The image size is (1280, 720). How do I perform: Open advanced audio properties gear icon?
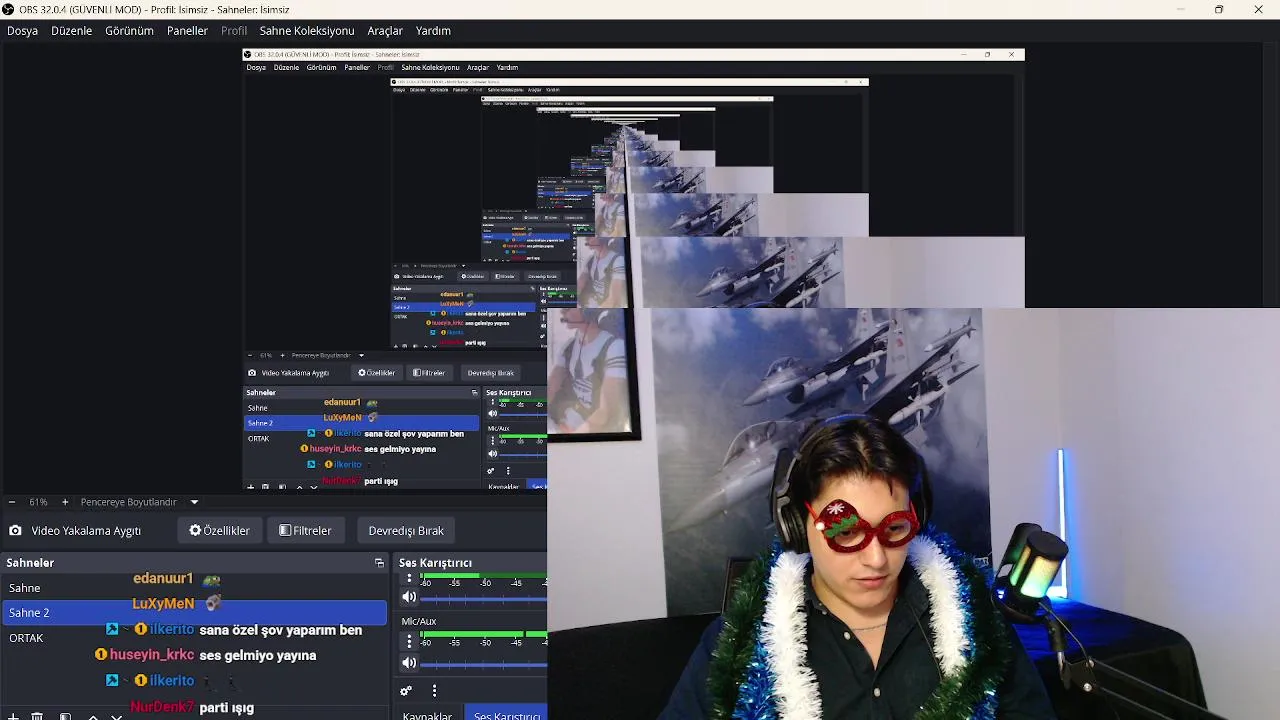tap(406, 691)
